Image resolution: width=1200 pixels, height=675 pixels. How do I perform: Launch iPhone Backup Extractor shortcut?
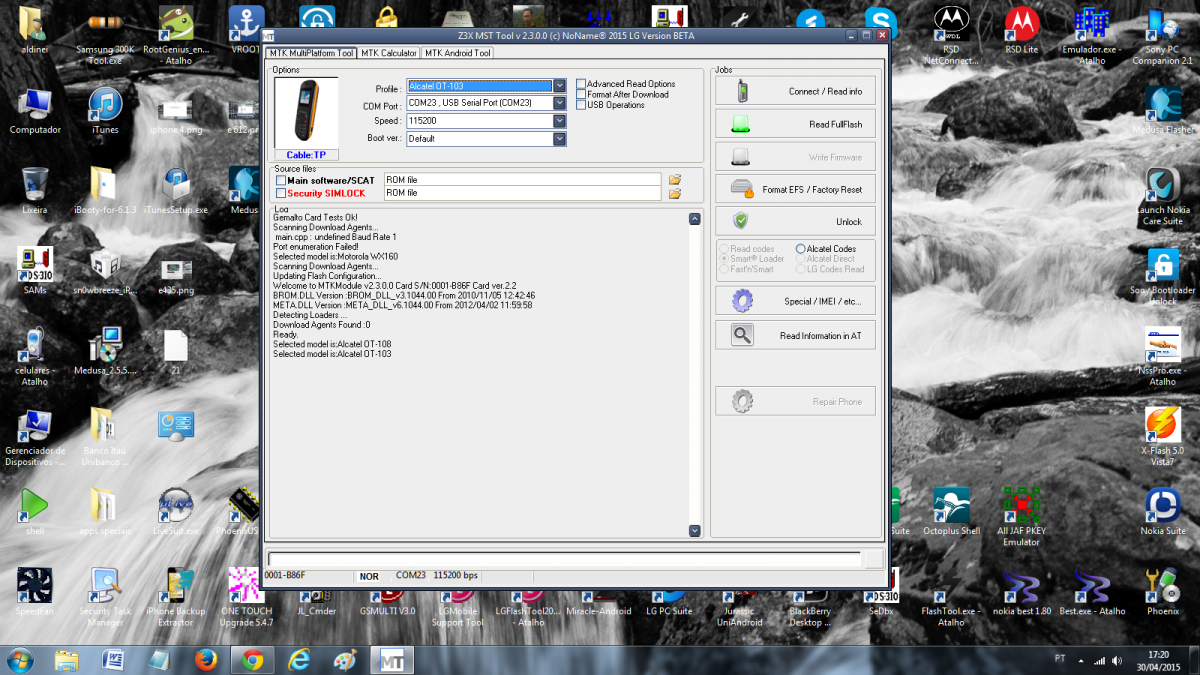[175, 597]
